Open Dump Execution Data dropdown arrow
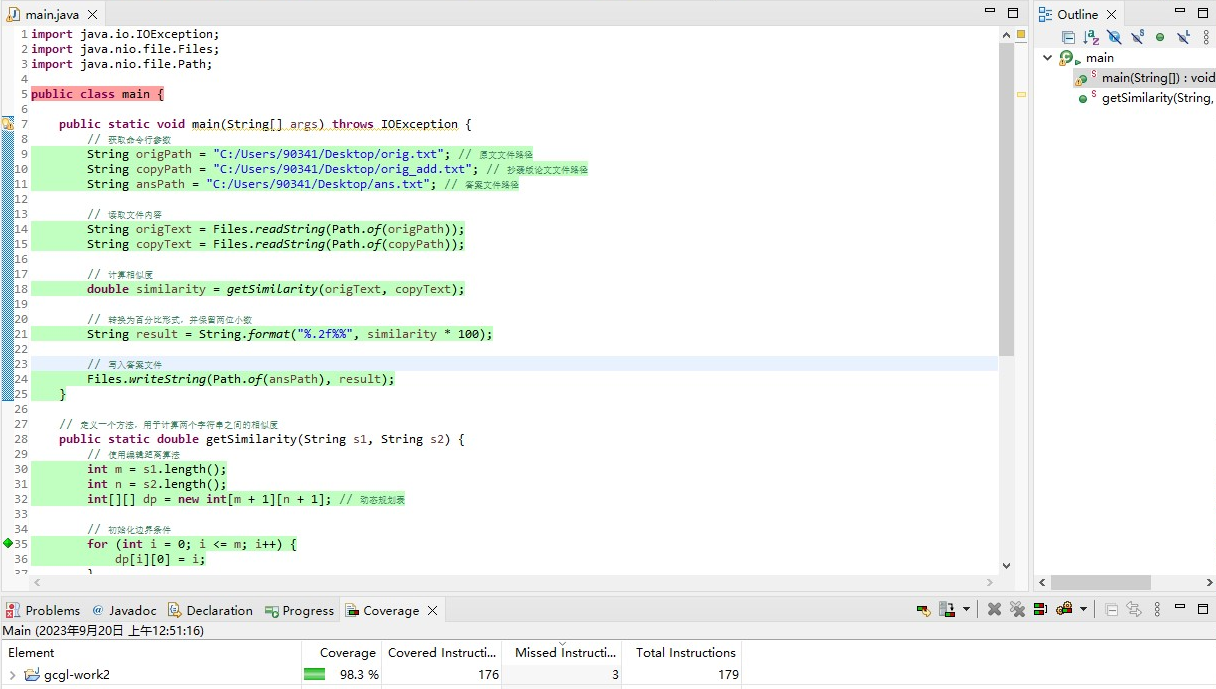1216x689 pixels. point(966,609)
